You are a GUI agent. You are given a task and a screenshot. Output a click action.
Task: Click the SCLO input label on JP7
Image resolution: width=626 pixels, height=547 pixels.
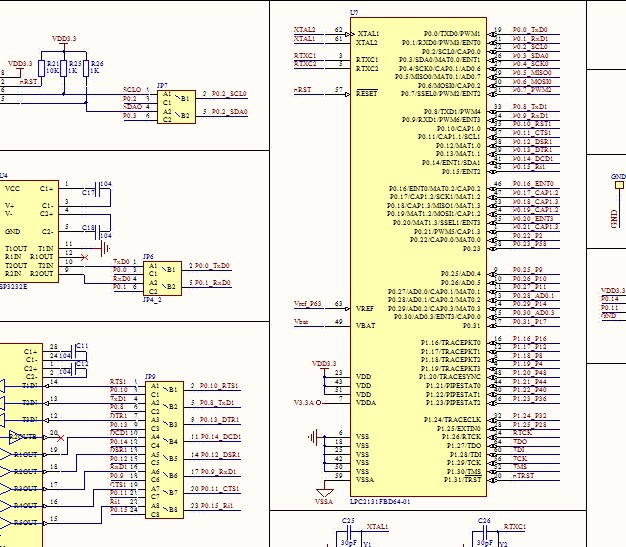(132, 89)
